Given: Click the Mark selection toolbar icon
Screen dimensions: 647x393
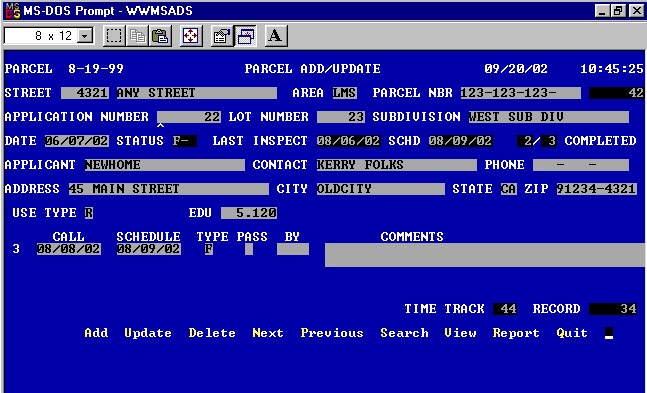Looking at the screenshot, I should (x=114, y=36).
